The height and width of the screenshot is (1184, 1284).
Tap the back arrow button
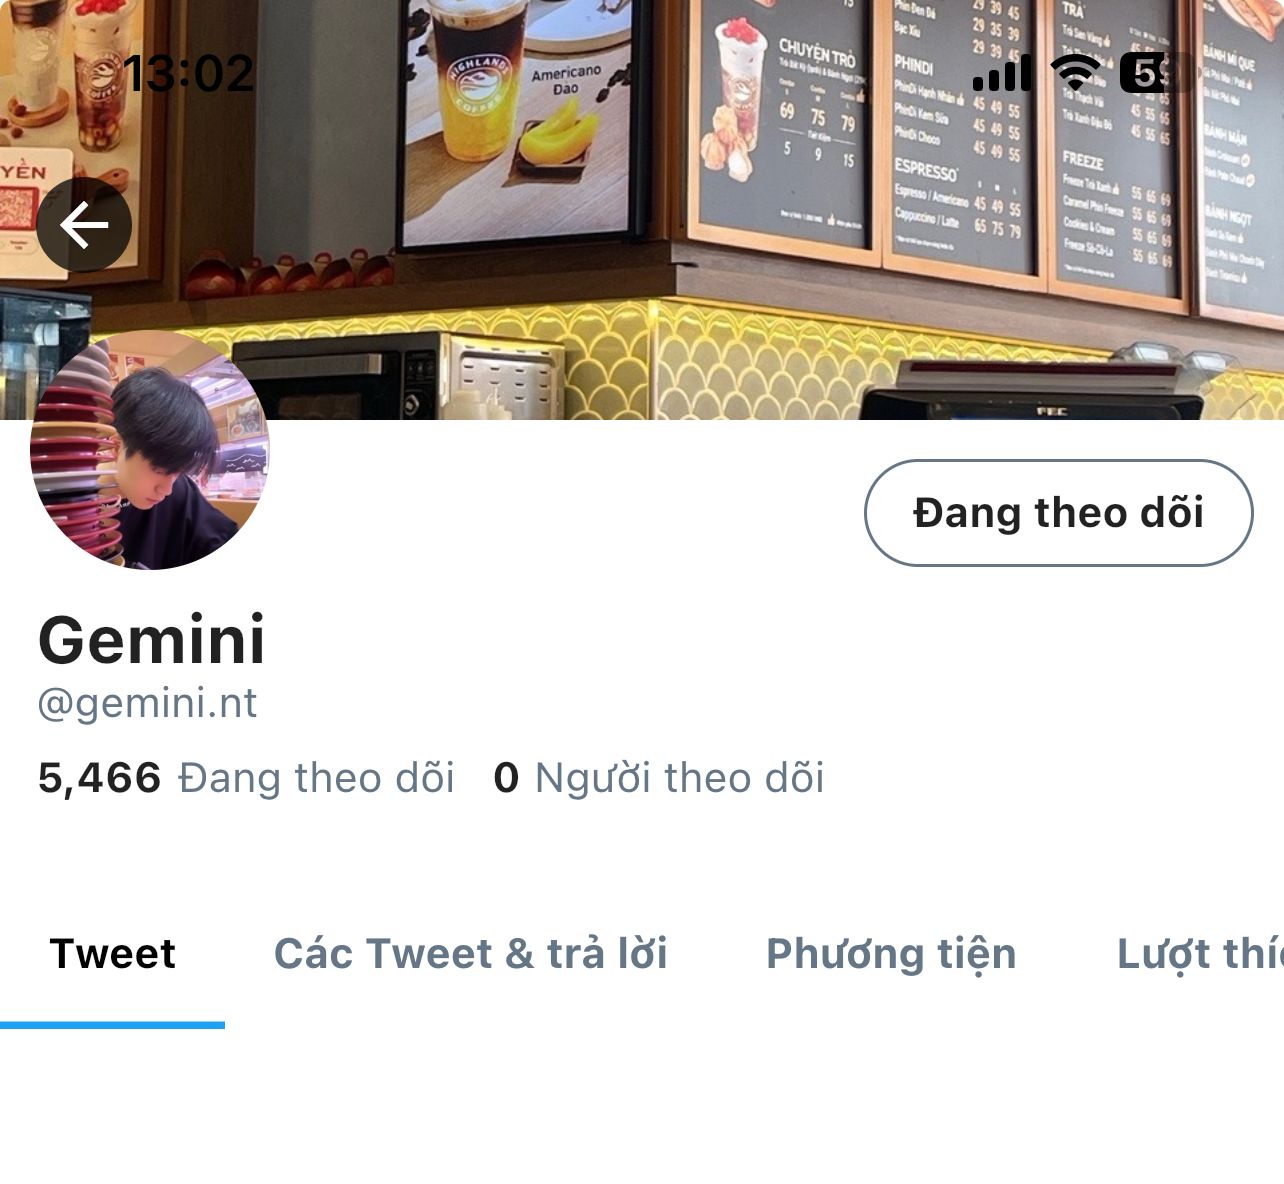84,225
